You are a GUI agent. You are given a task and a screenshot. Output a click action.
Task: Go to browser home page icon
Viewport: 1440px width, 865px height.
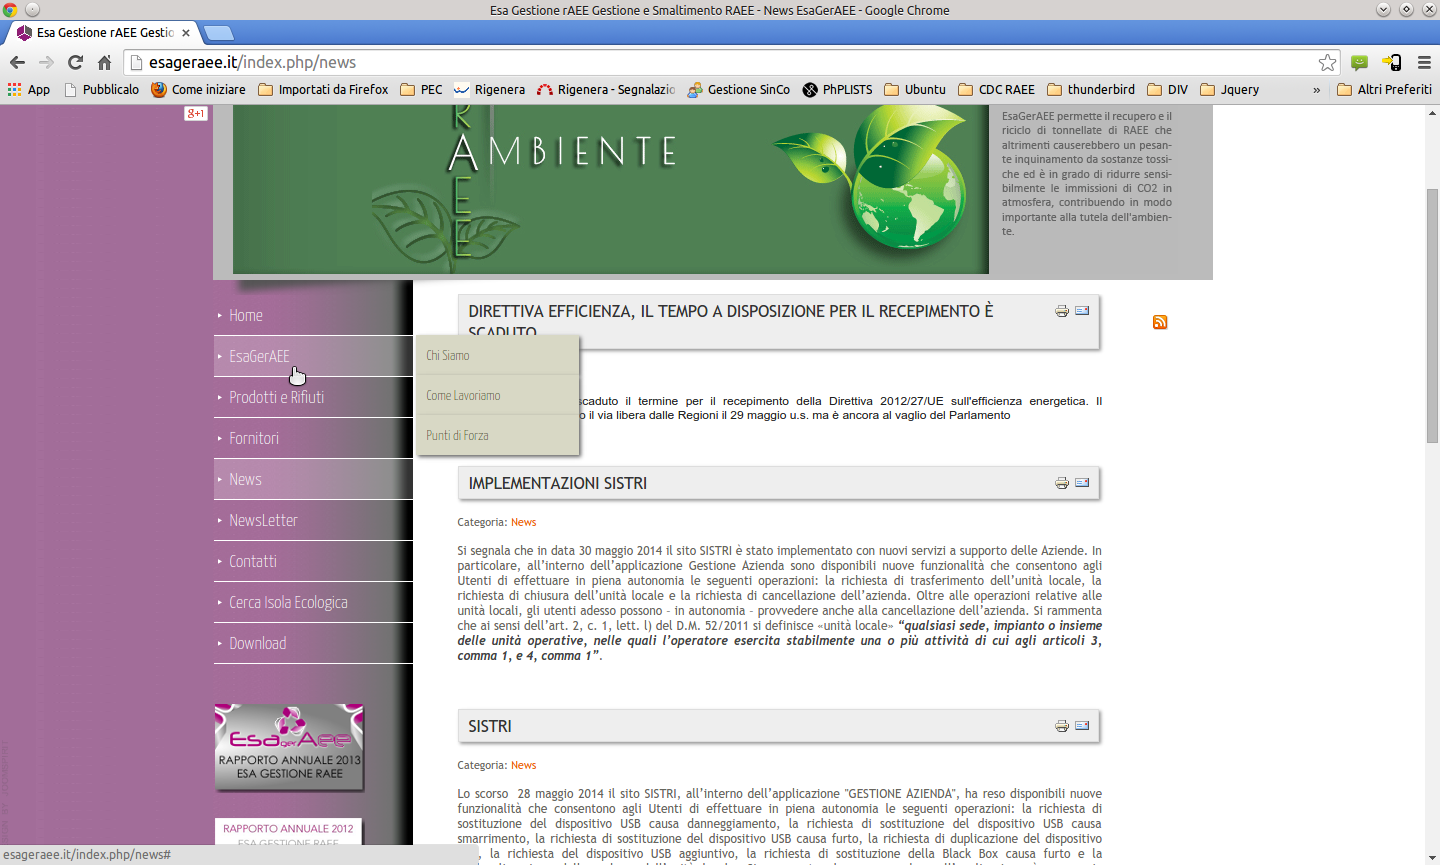(x=104, y=62)
